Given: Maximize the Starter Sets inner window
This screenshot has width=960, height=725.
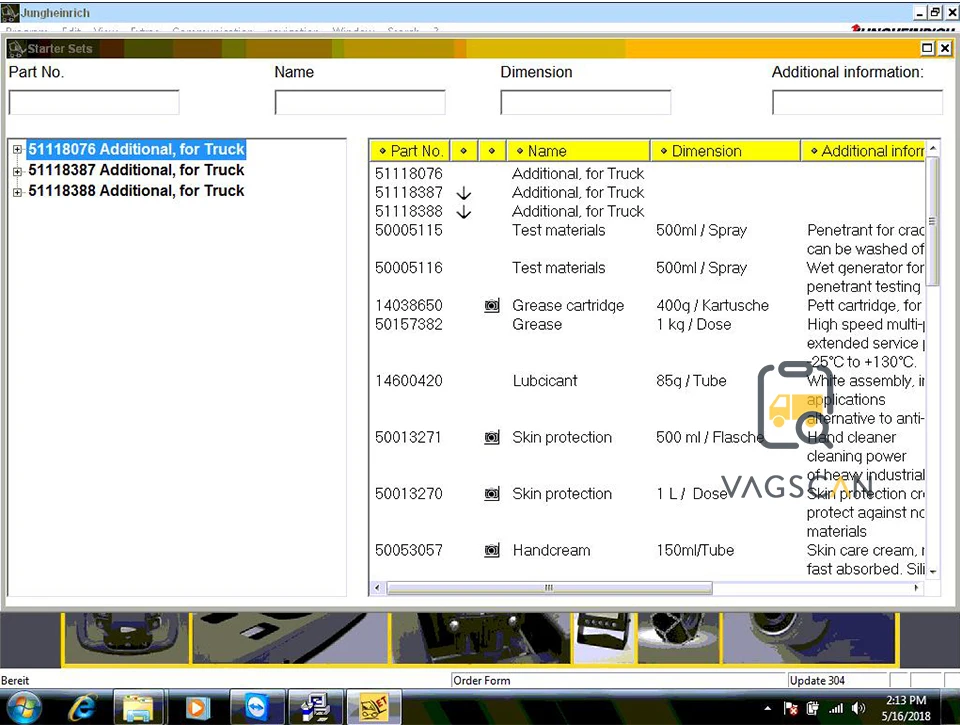Looking at the screenshot, I should pyautogui.click(x=928, y=48).
